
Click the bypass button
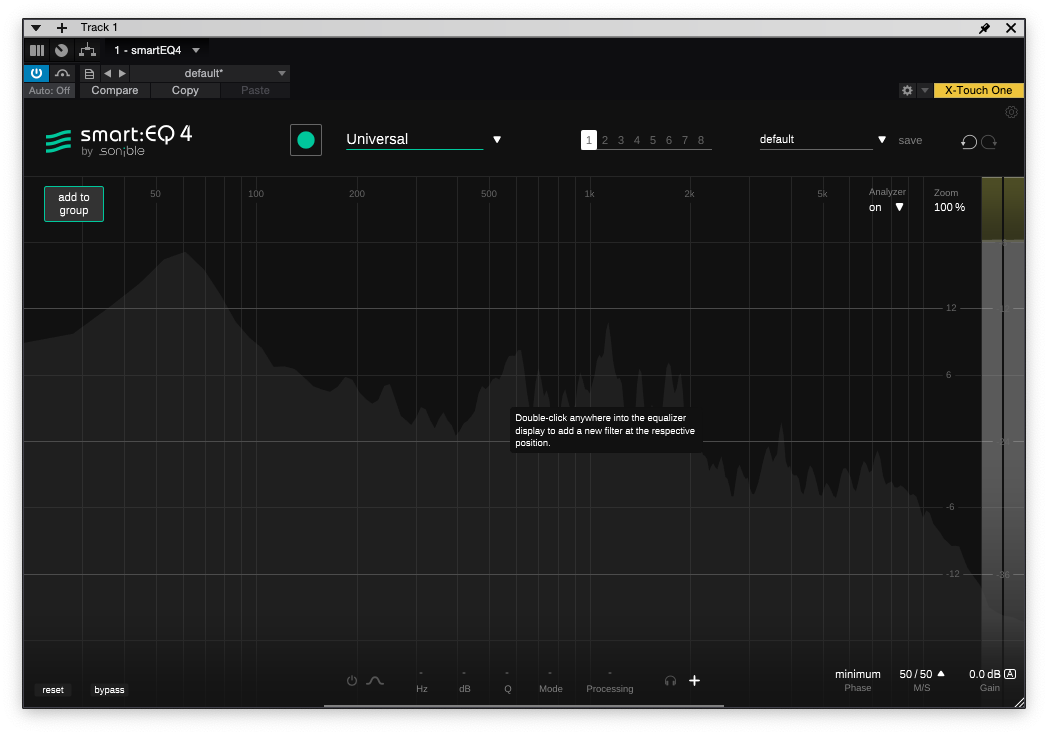click(109, 690)
